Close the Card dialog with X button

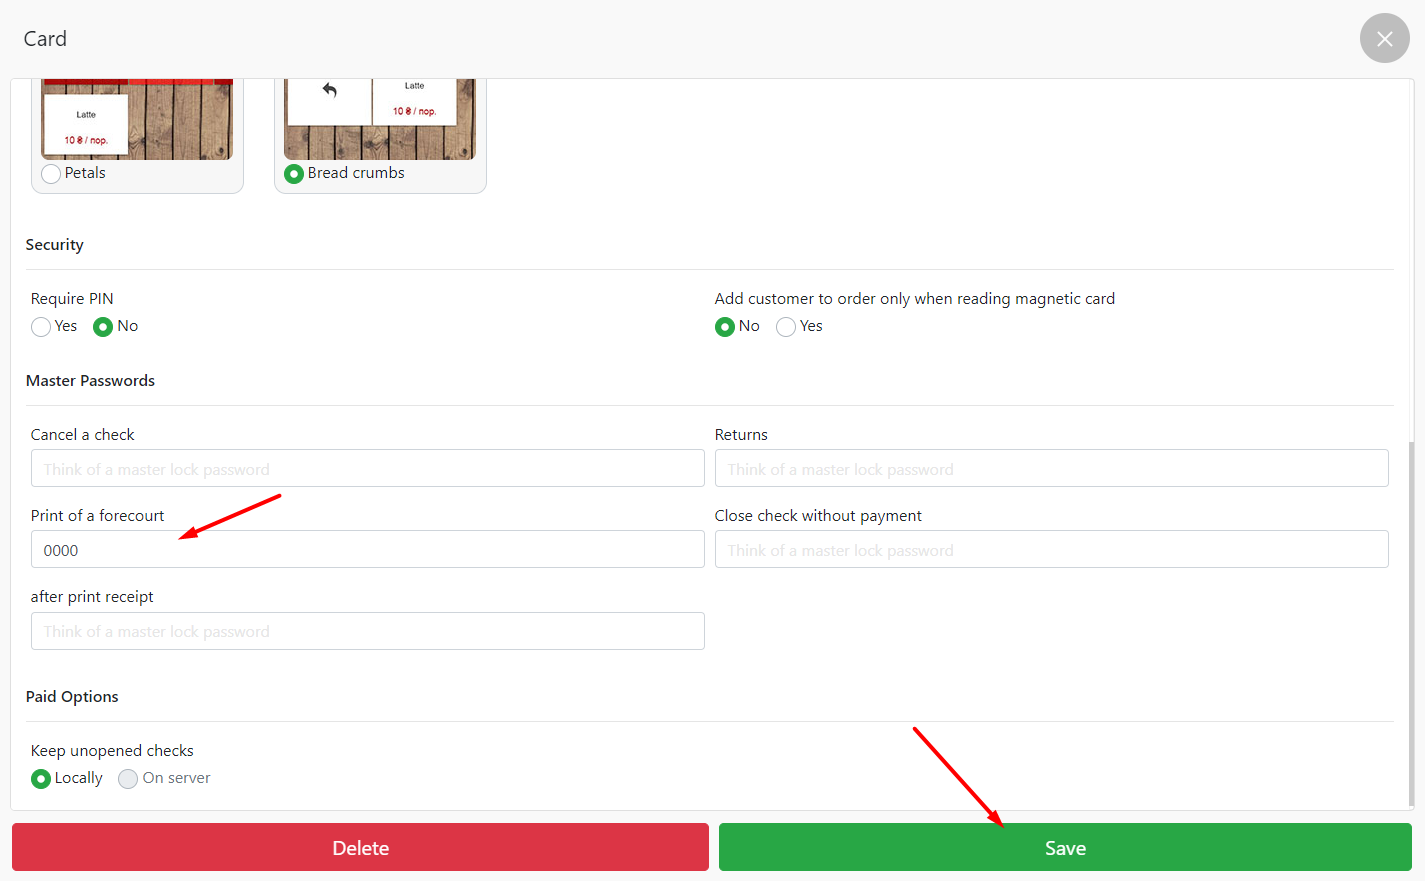click(1384, 39)
